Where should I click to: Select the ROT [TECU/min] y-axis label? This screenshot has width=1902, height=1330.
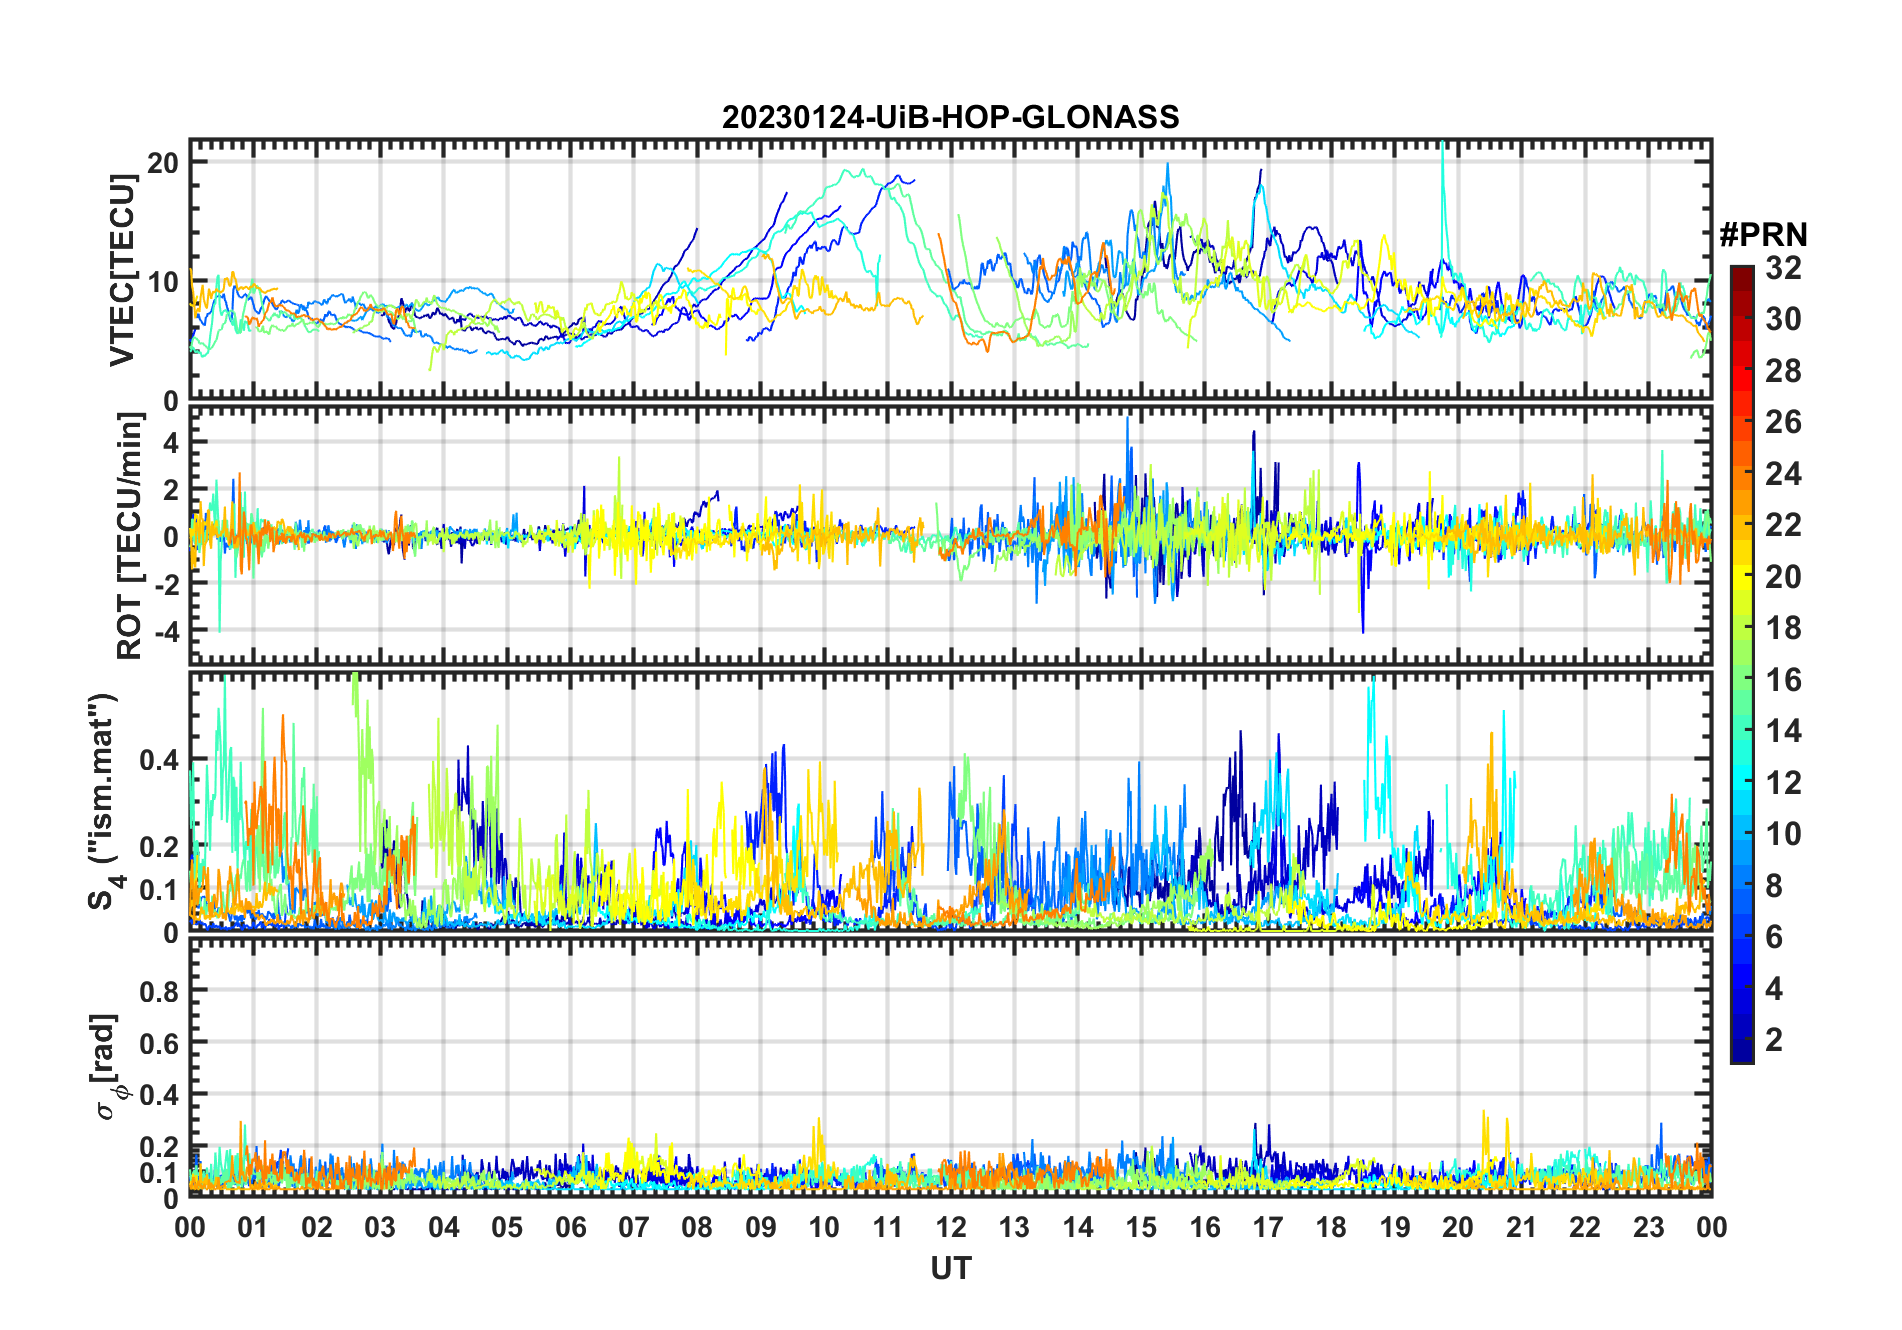[x=130, y=535]
